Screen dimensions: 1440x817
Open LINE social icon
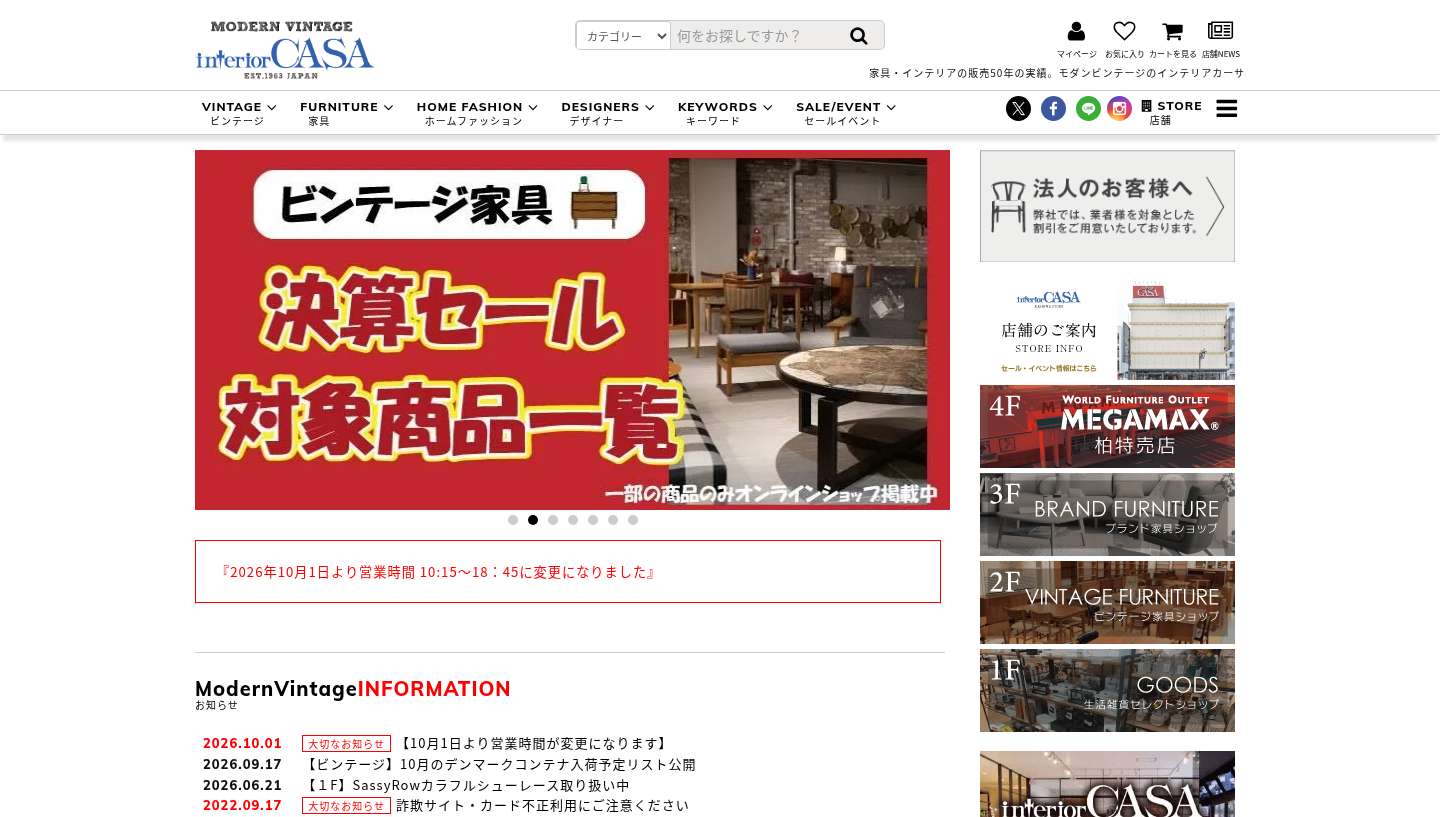(x=1088, y=108)
